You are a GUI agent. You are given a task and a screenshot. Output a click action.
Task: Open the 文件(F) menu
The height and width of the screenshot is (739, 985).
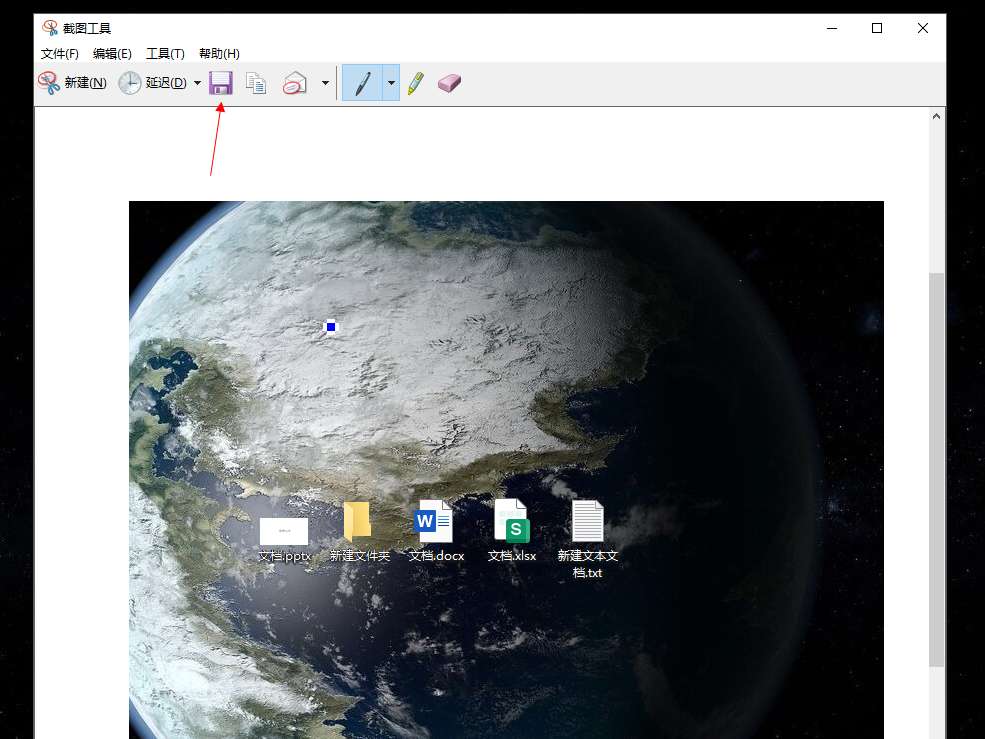pos(60,53)
